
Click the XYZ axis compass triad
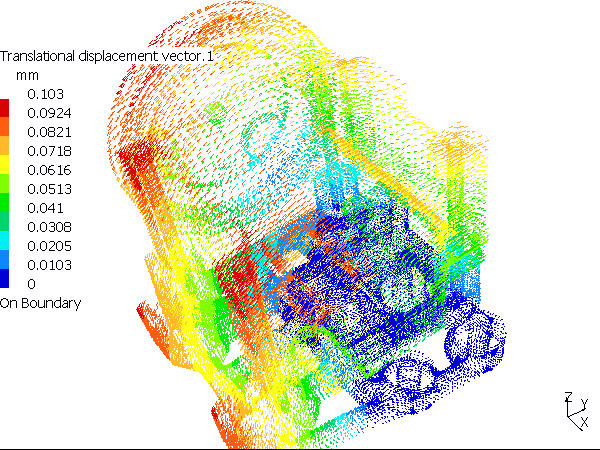coord(577,411)
